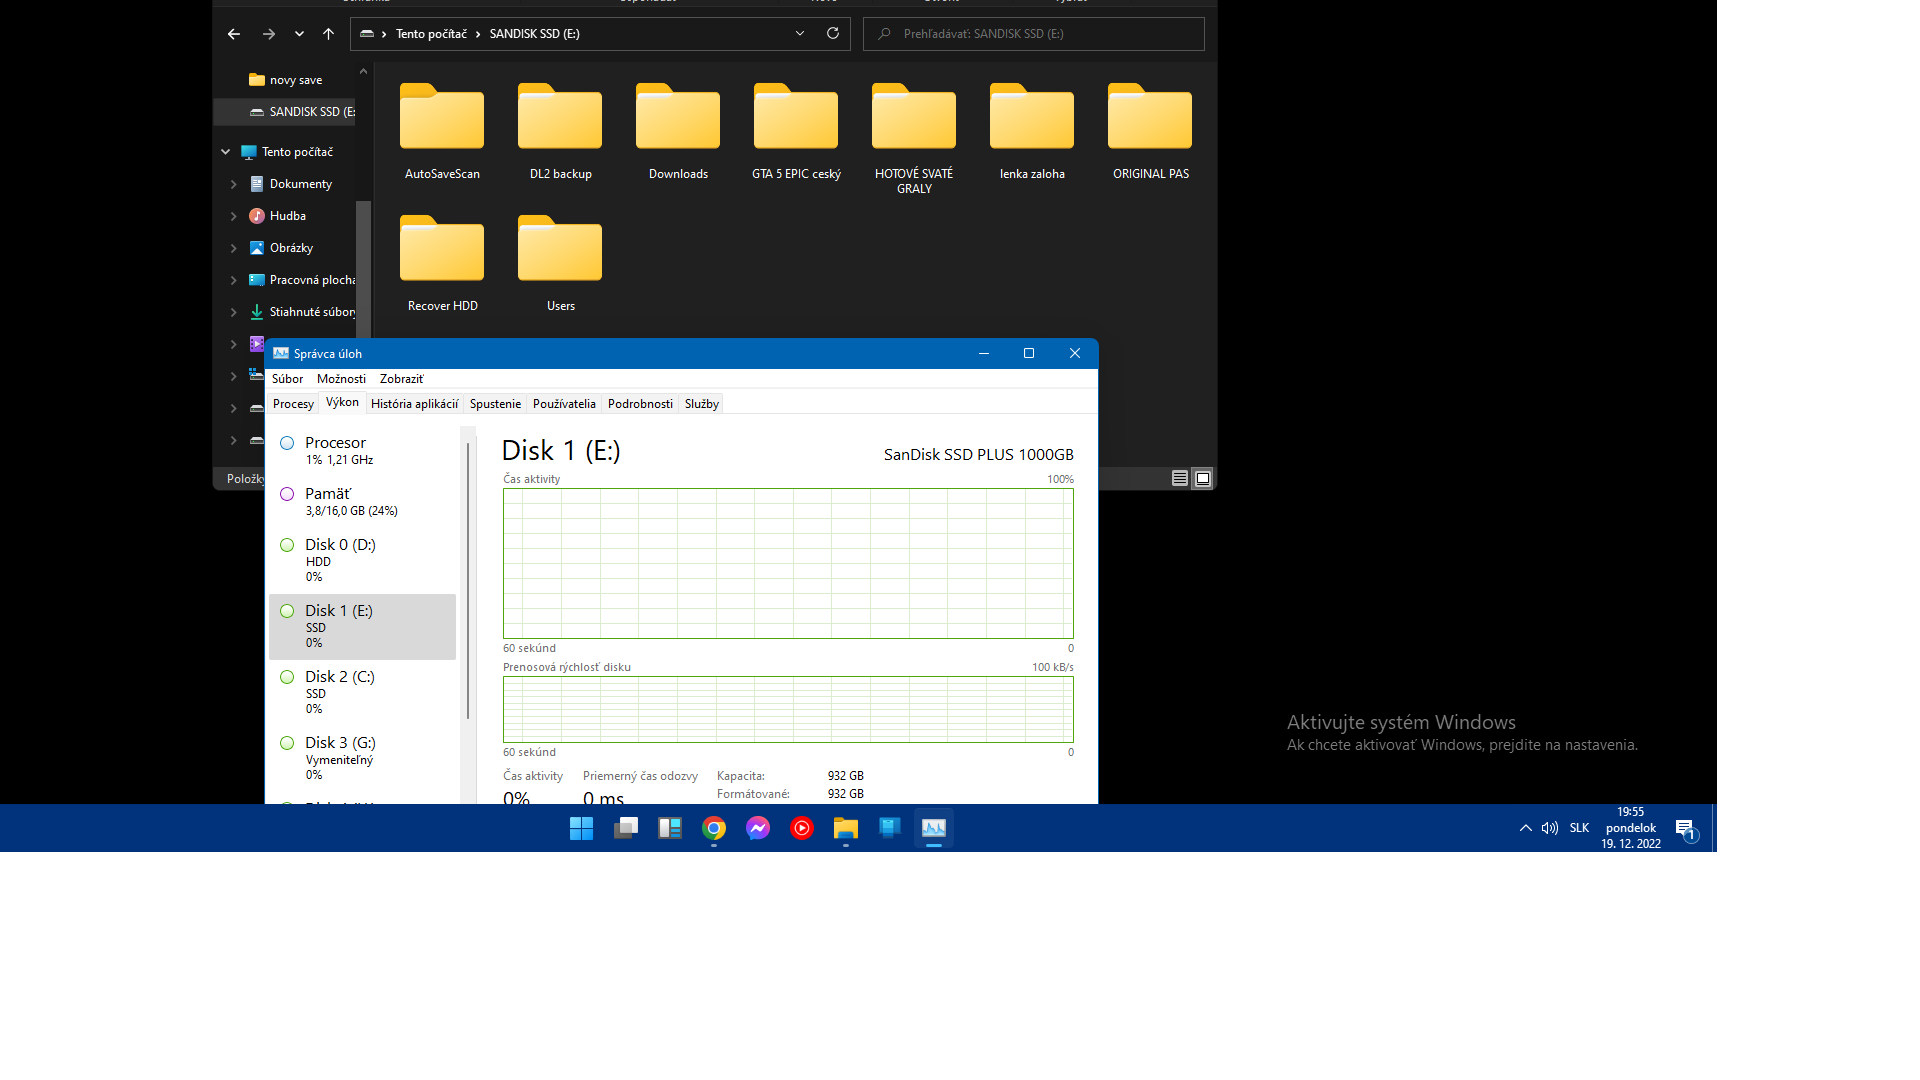Open the Recover HDD folder
This screenshot has height=1080, width=1920.
442,263
